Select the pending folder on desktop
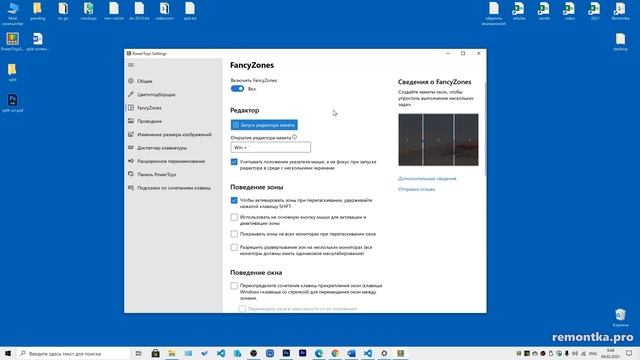Viewport: 640px width, 360px height. [38, 11]
